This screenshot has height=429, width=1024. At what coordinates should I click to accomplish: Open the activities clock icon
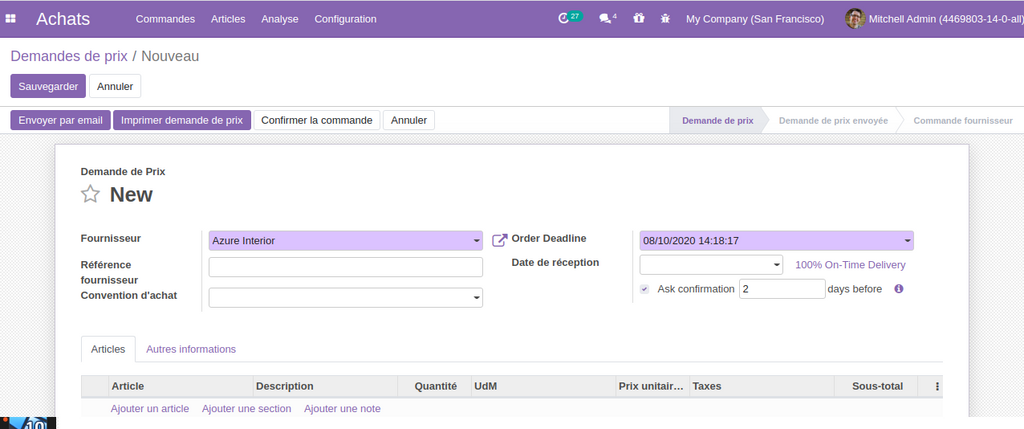[565, 19]
